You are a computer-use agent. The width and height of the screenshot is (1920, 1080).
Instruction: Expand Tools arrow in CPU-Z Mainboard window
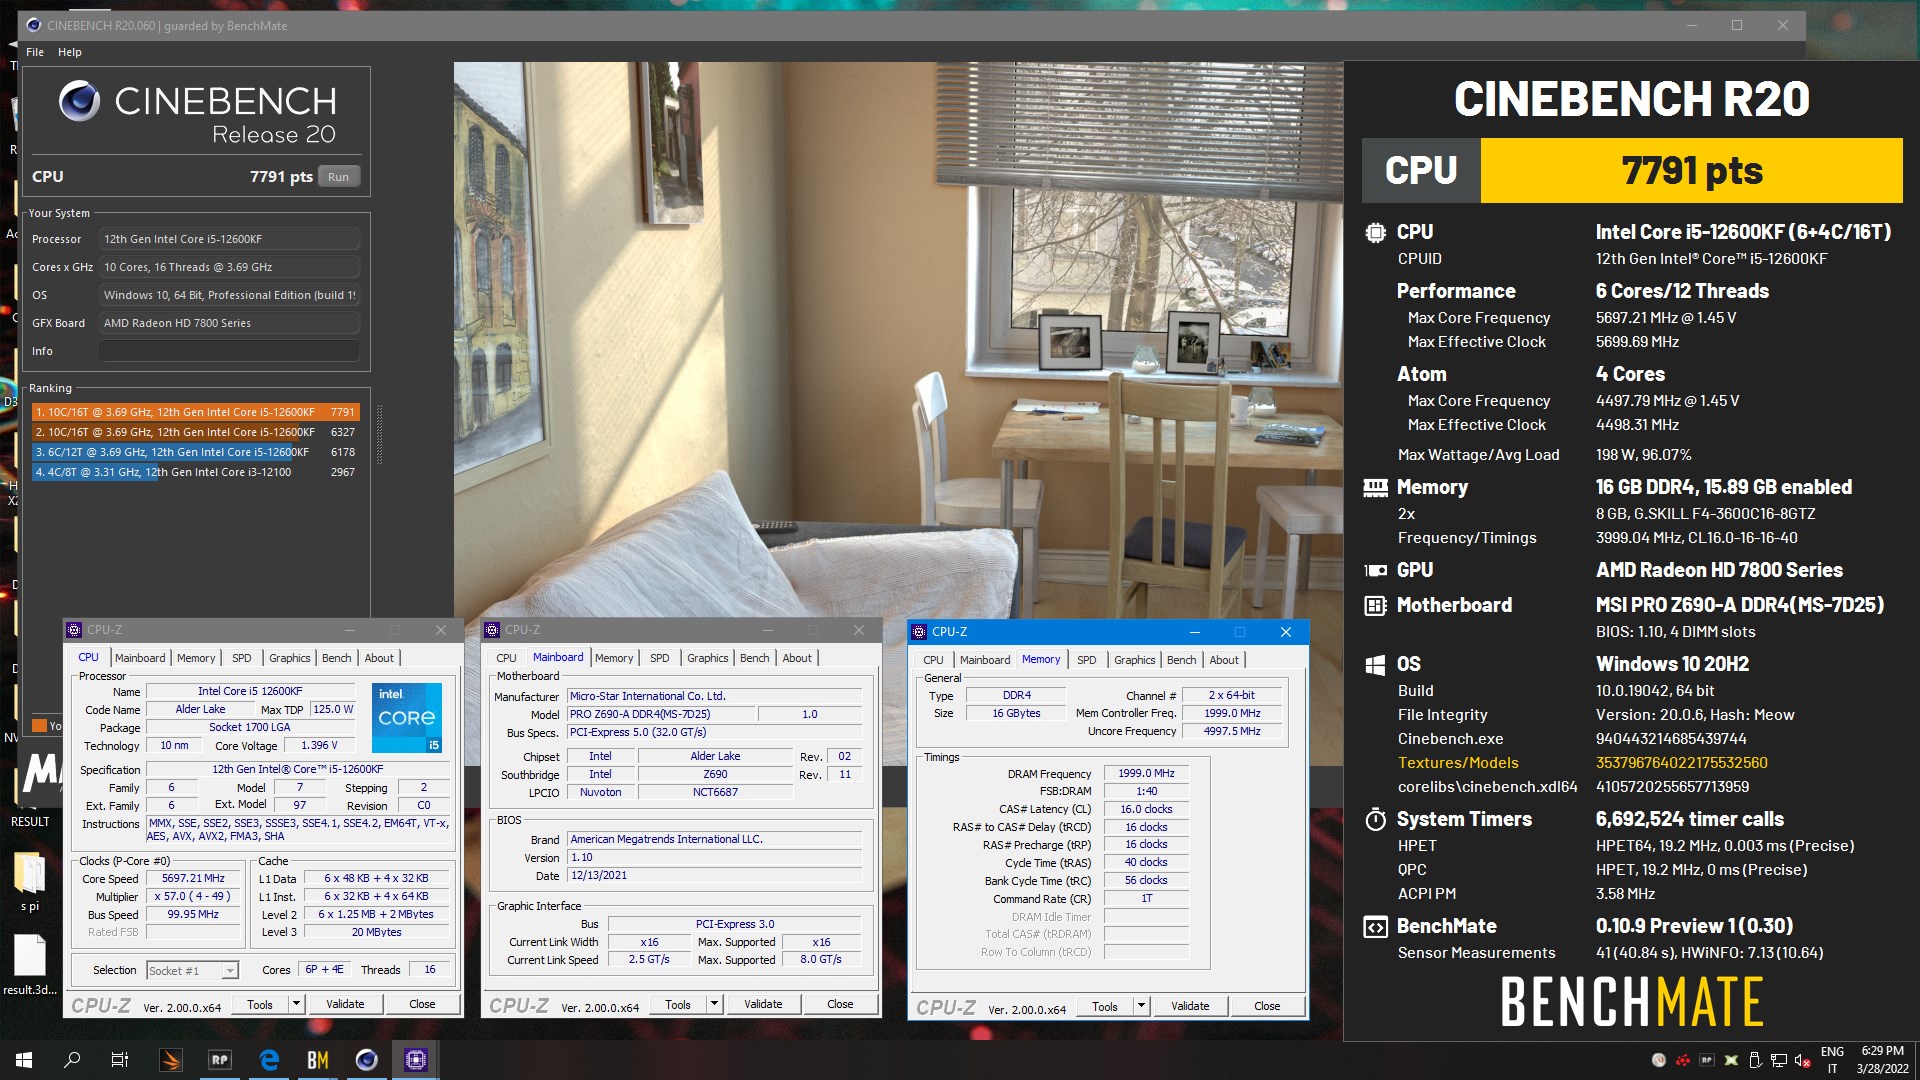tap(714, 1004)
